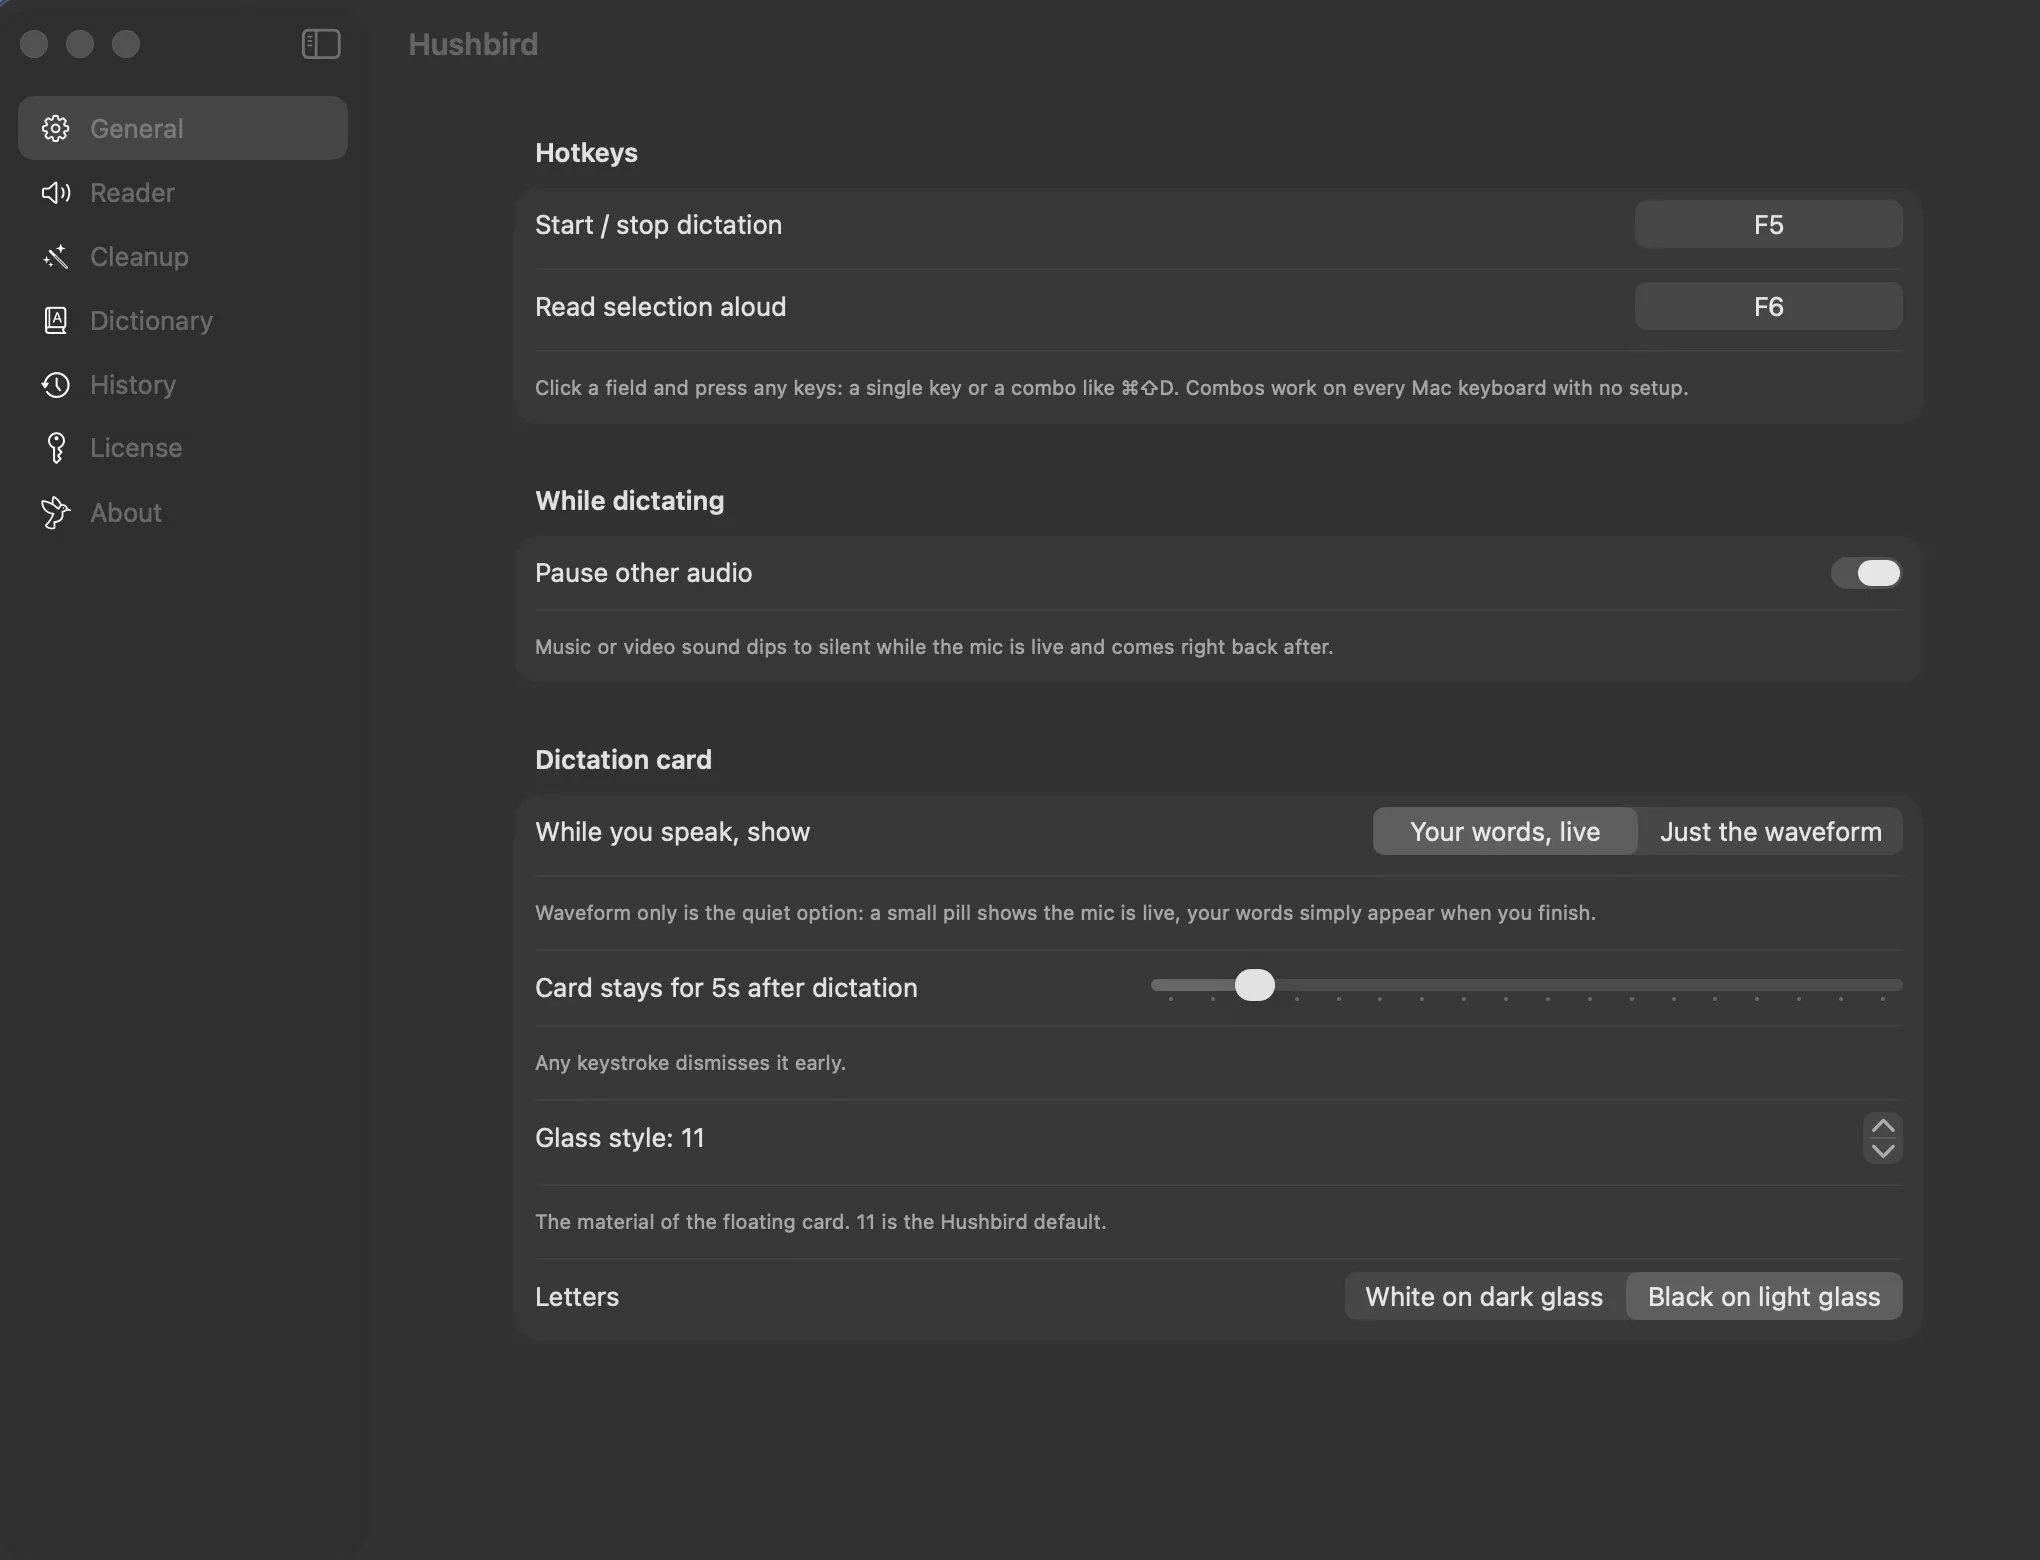Viewport: 2040px width, 1560px height.
Task: Click the Hushbird default material note
Action: pyautogui.click(x=821, y=1222)
